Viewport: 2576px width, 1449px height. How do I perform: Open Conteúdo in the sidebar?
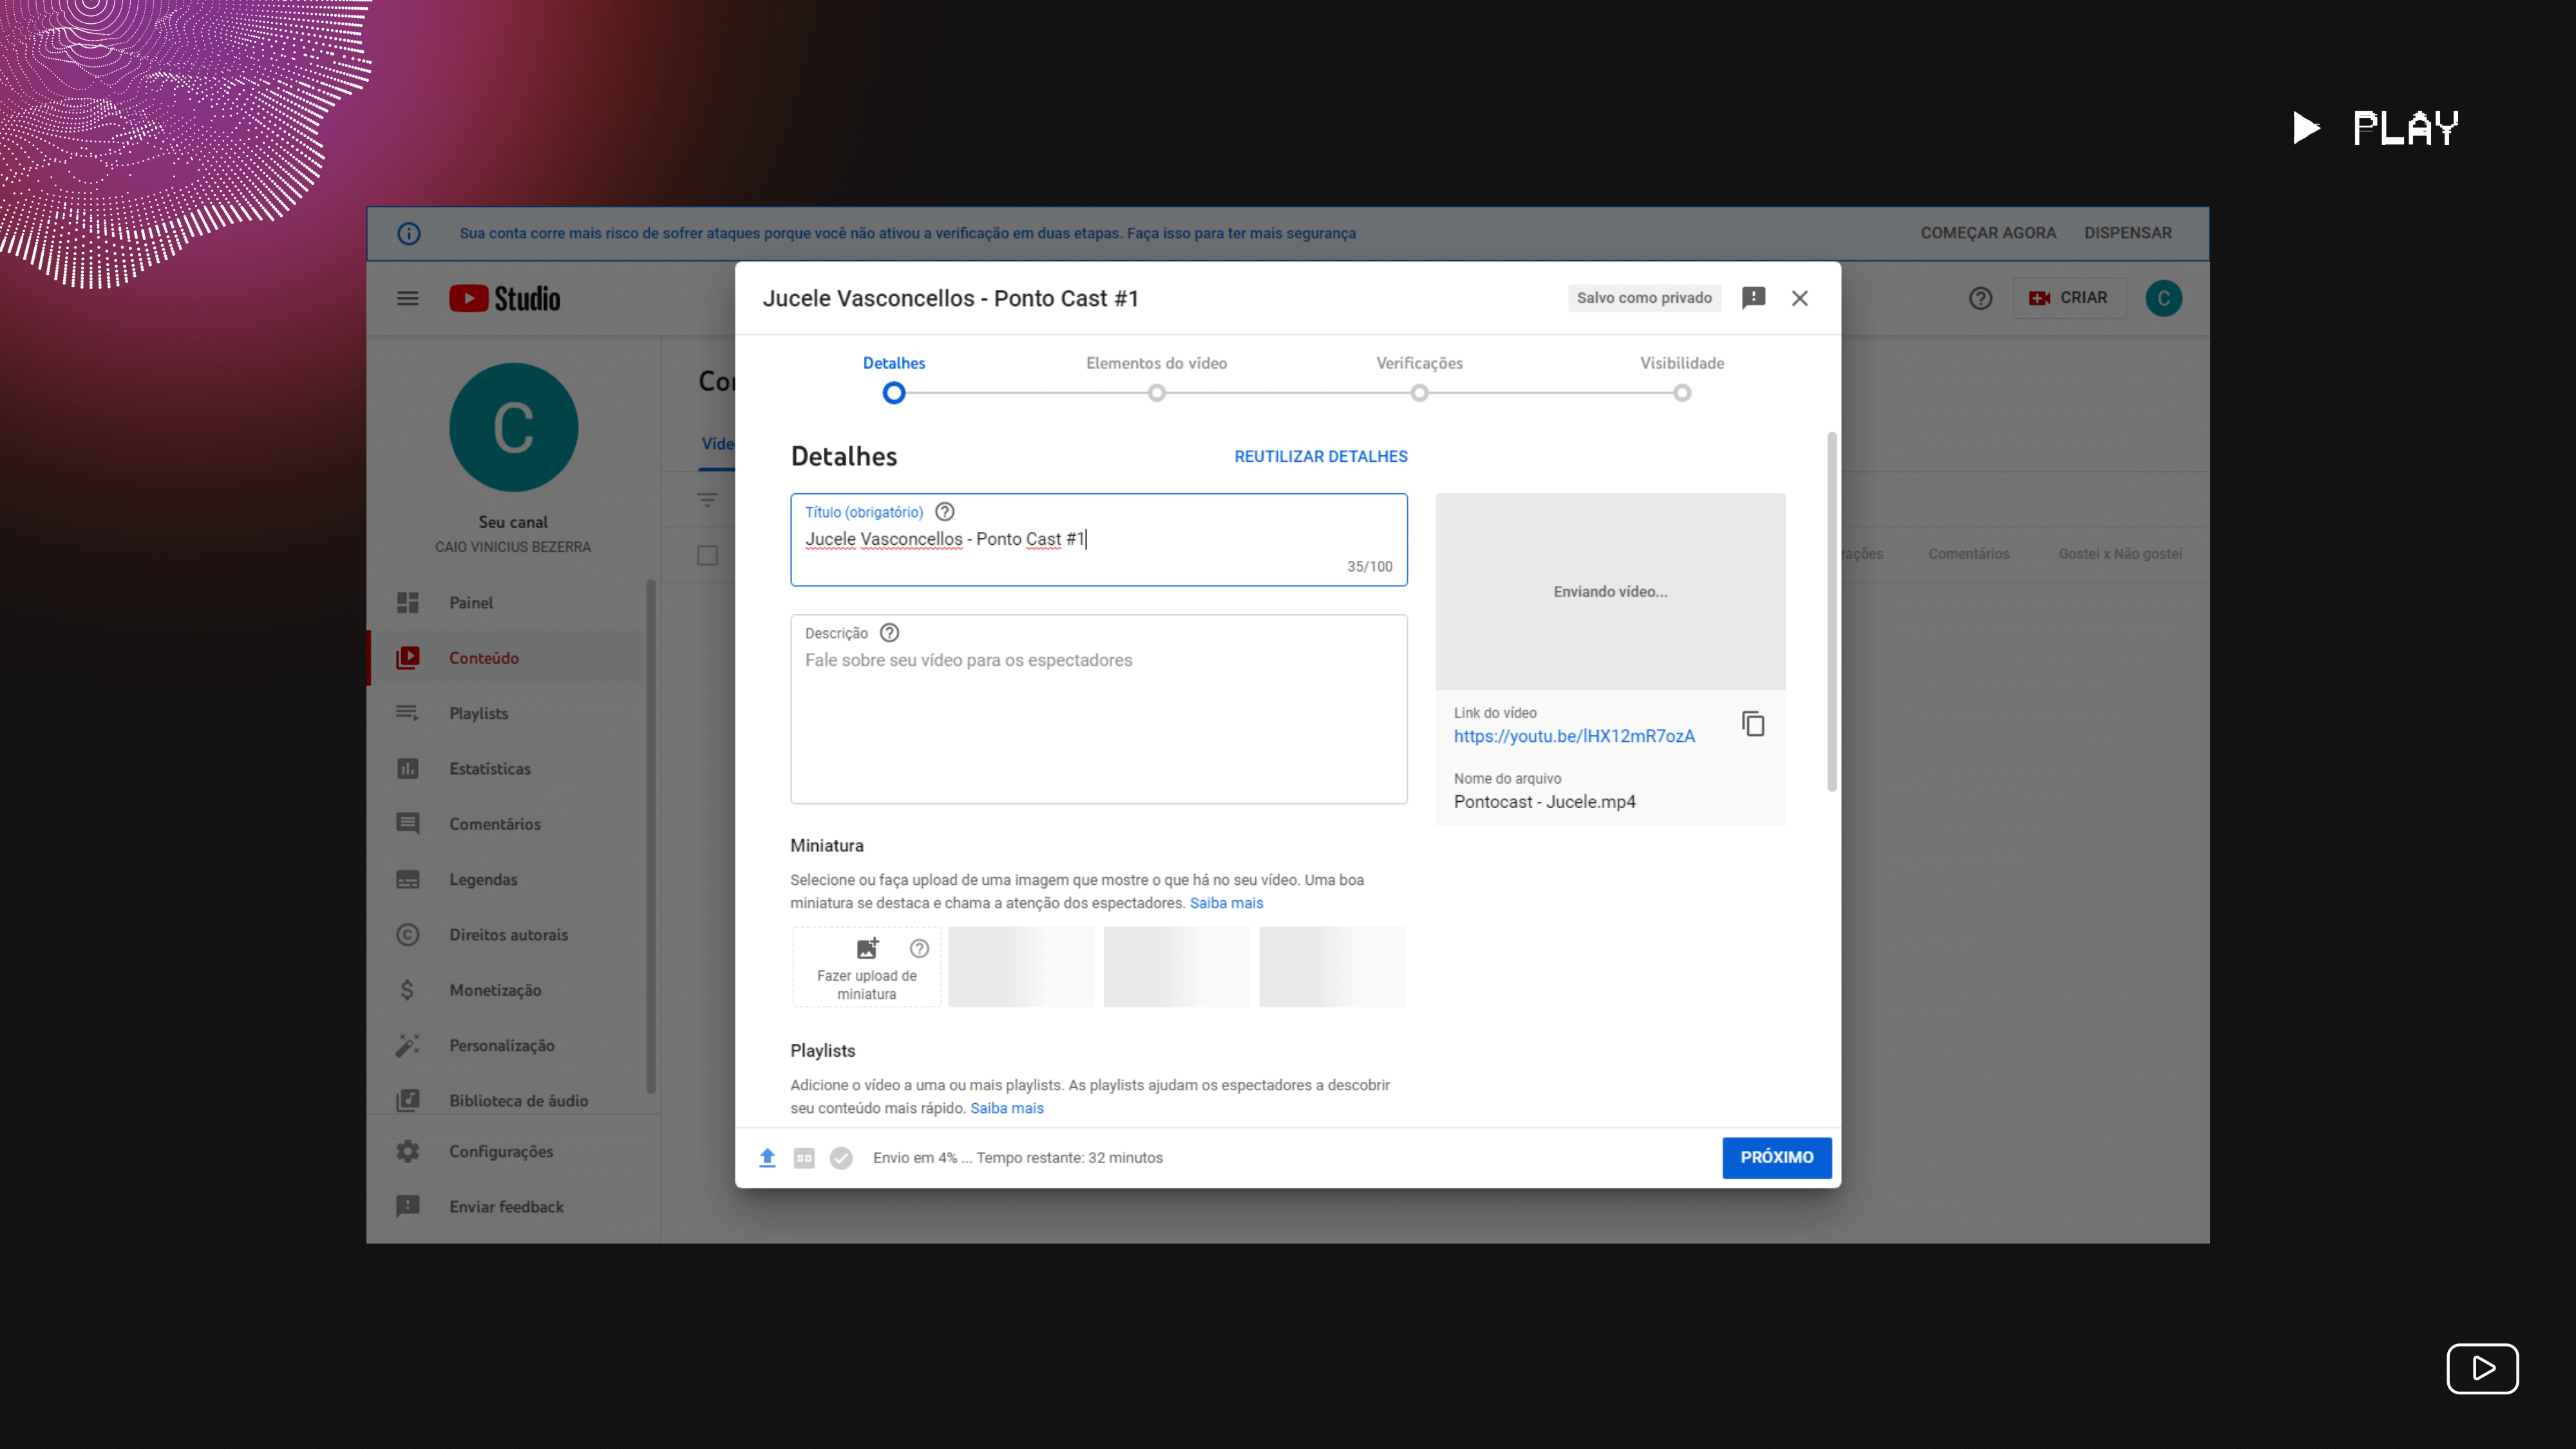(505, 658)
